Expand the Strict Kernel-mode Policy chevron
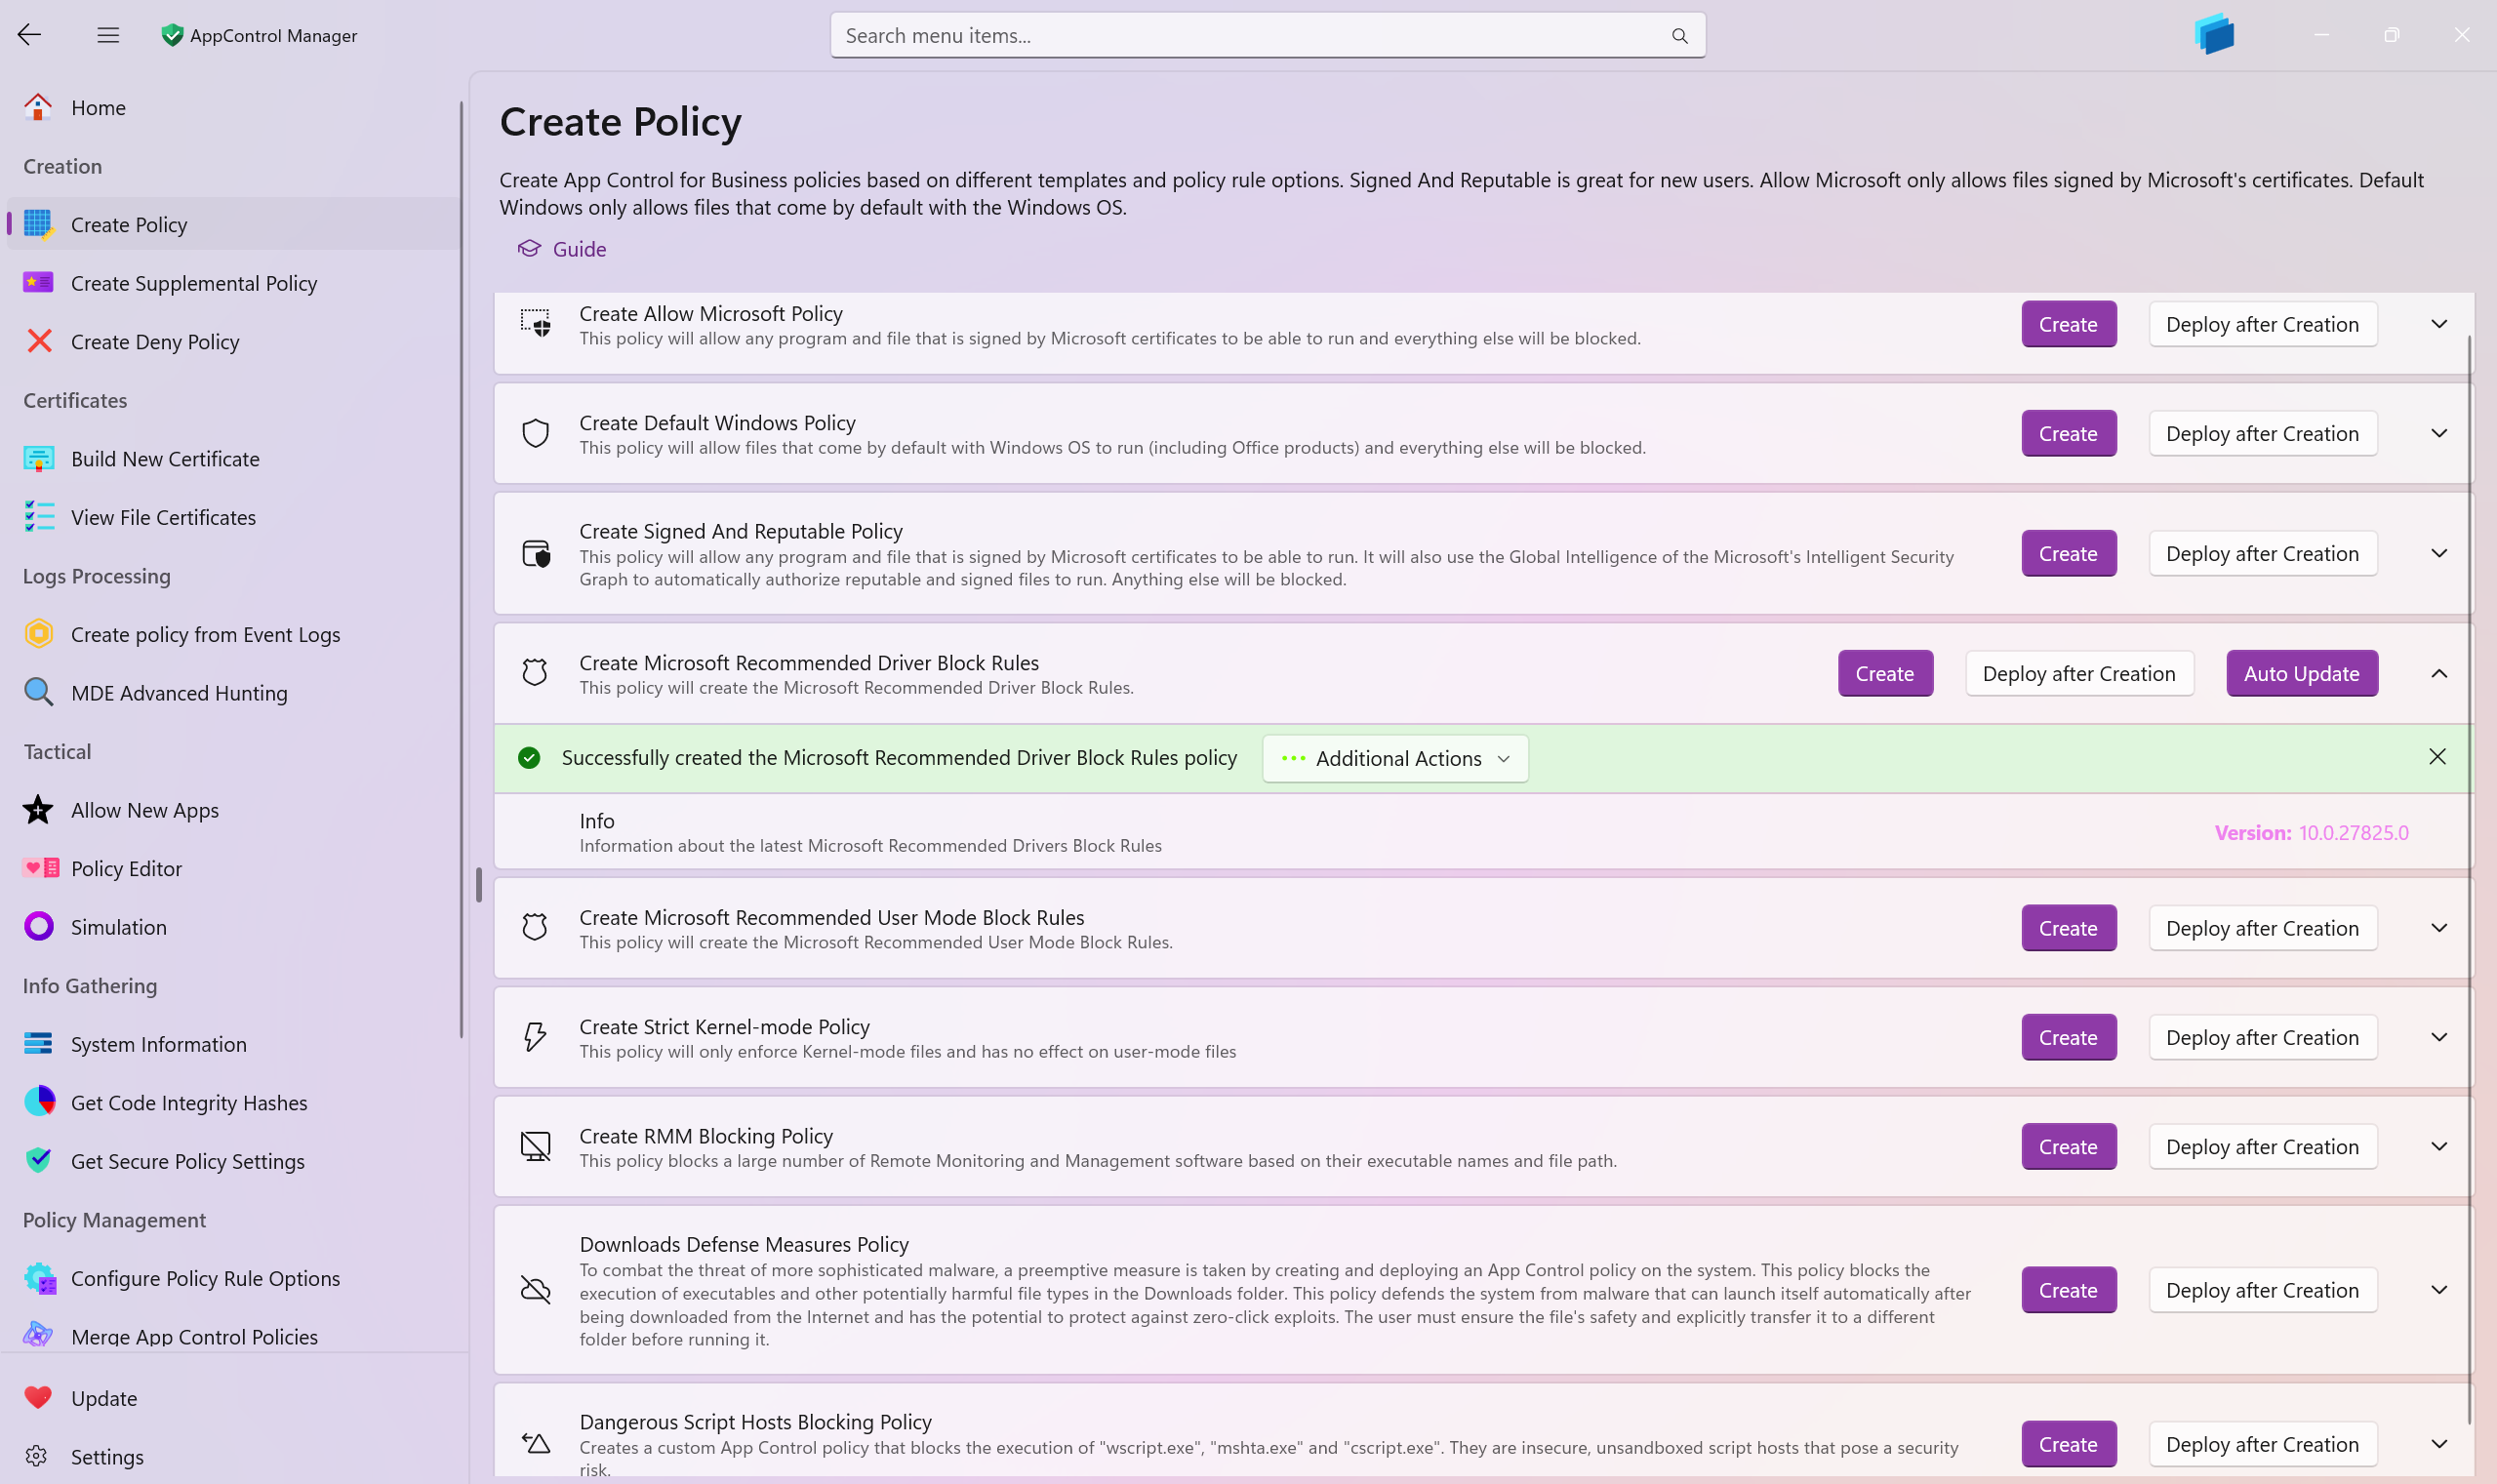Image resolution: width=2497 pixels, height=1484 pixels. (2438, 1037)
